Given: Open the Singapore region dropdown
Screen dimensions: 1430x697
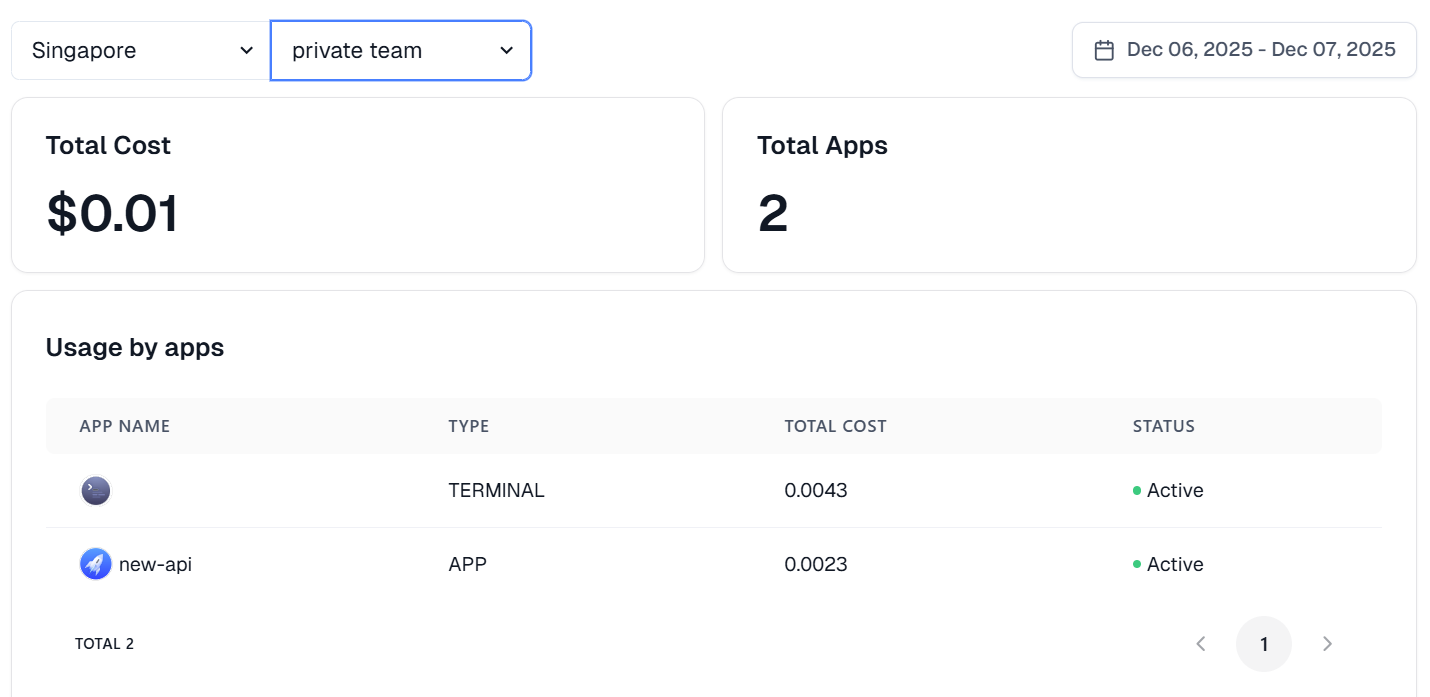Looking at the screenshot, I should click(140, 50).
